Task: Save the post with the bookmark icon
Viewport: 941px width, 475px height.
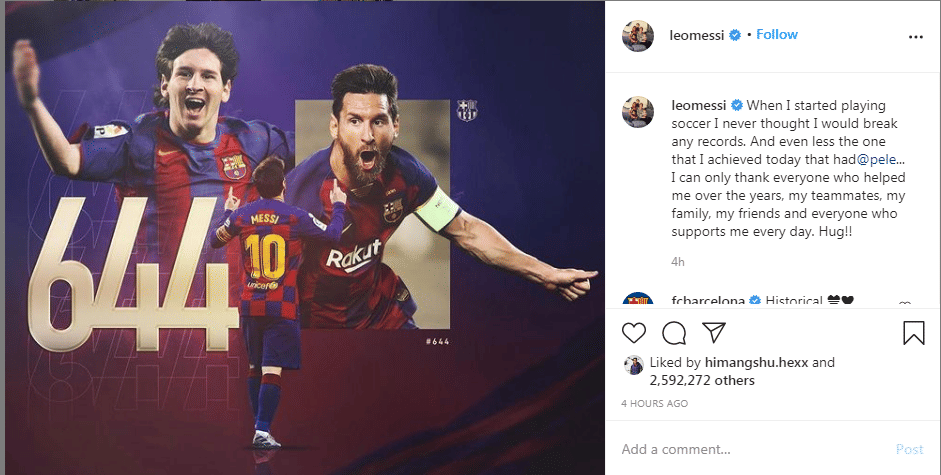Action: click(913, 333)
